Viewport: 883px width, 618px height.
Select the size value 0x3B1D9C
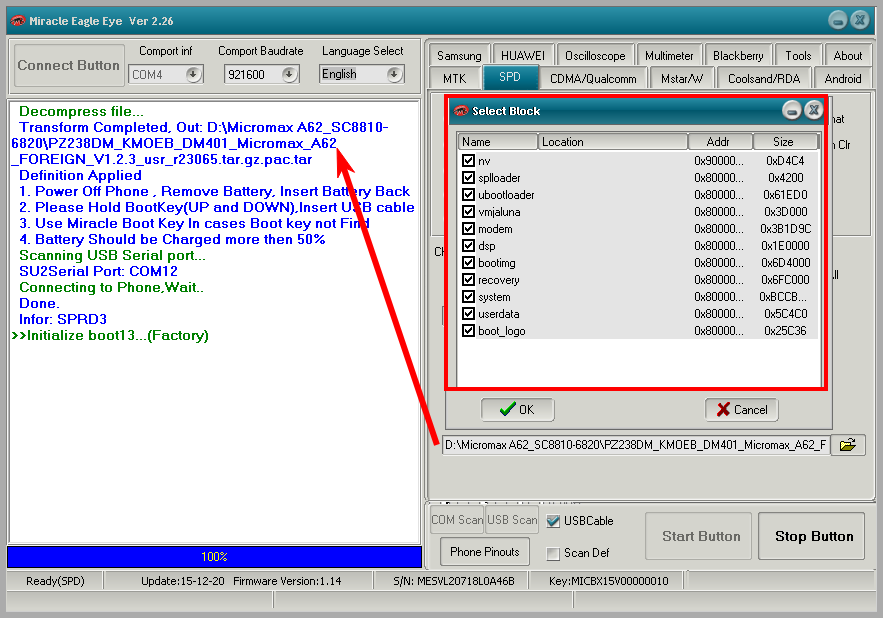(x=786, y=229)
